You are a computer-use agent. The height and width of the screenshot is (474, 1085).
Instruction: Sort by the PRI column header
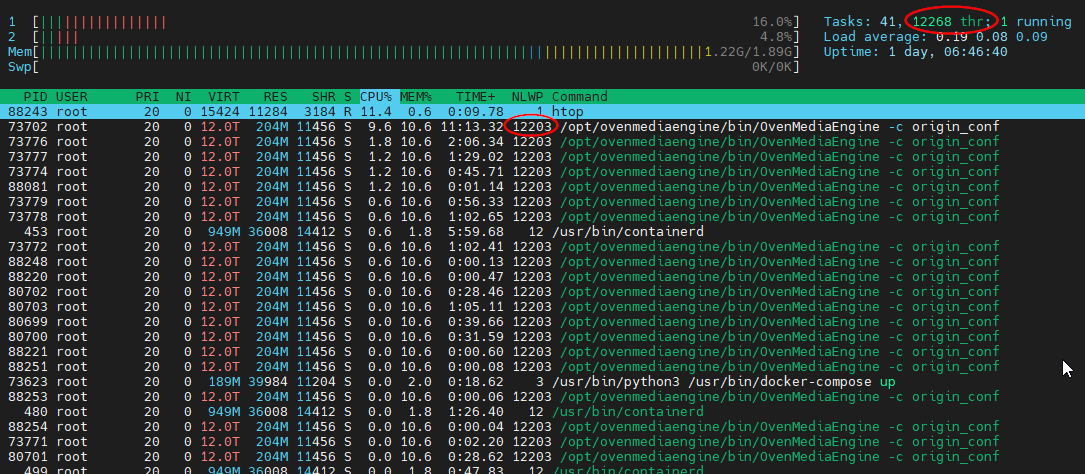click(147, 96)
